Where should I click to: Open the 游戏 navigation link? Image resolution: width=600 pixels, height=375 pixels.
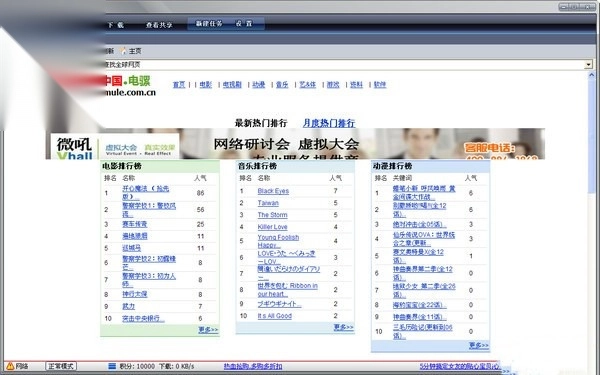[x=333, y=85]
